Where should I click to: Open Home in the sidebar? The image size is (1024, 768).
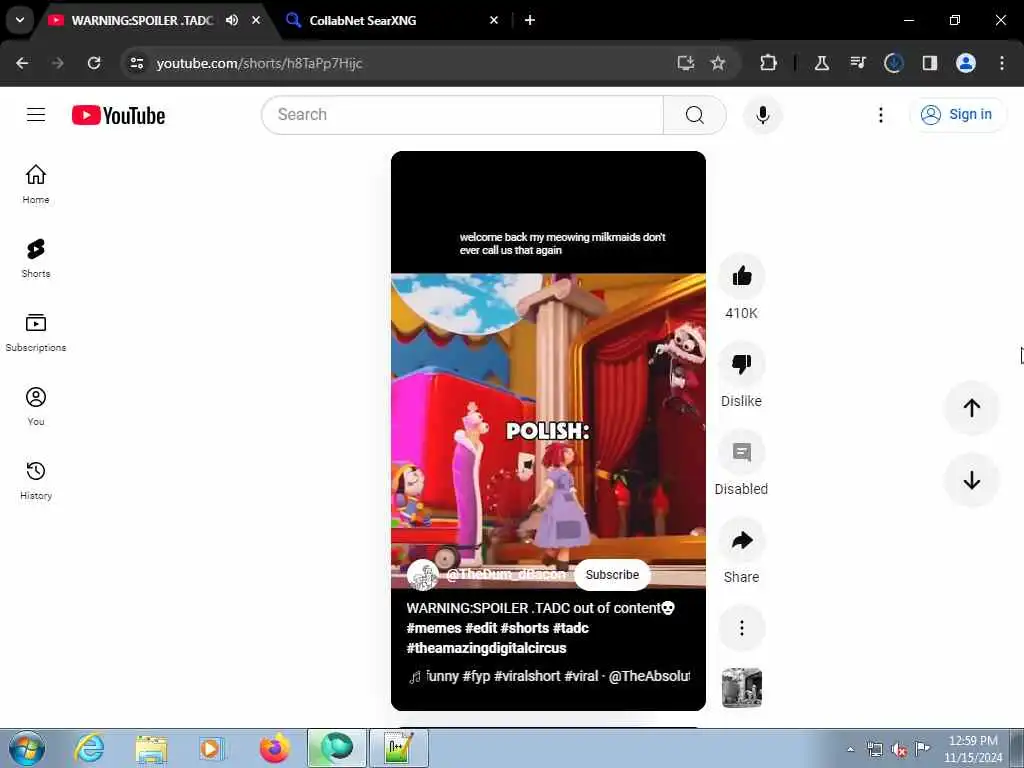[x=36, y=184]
